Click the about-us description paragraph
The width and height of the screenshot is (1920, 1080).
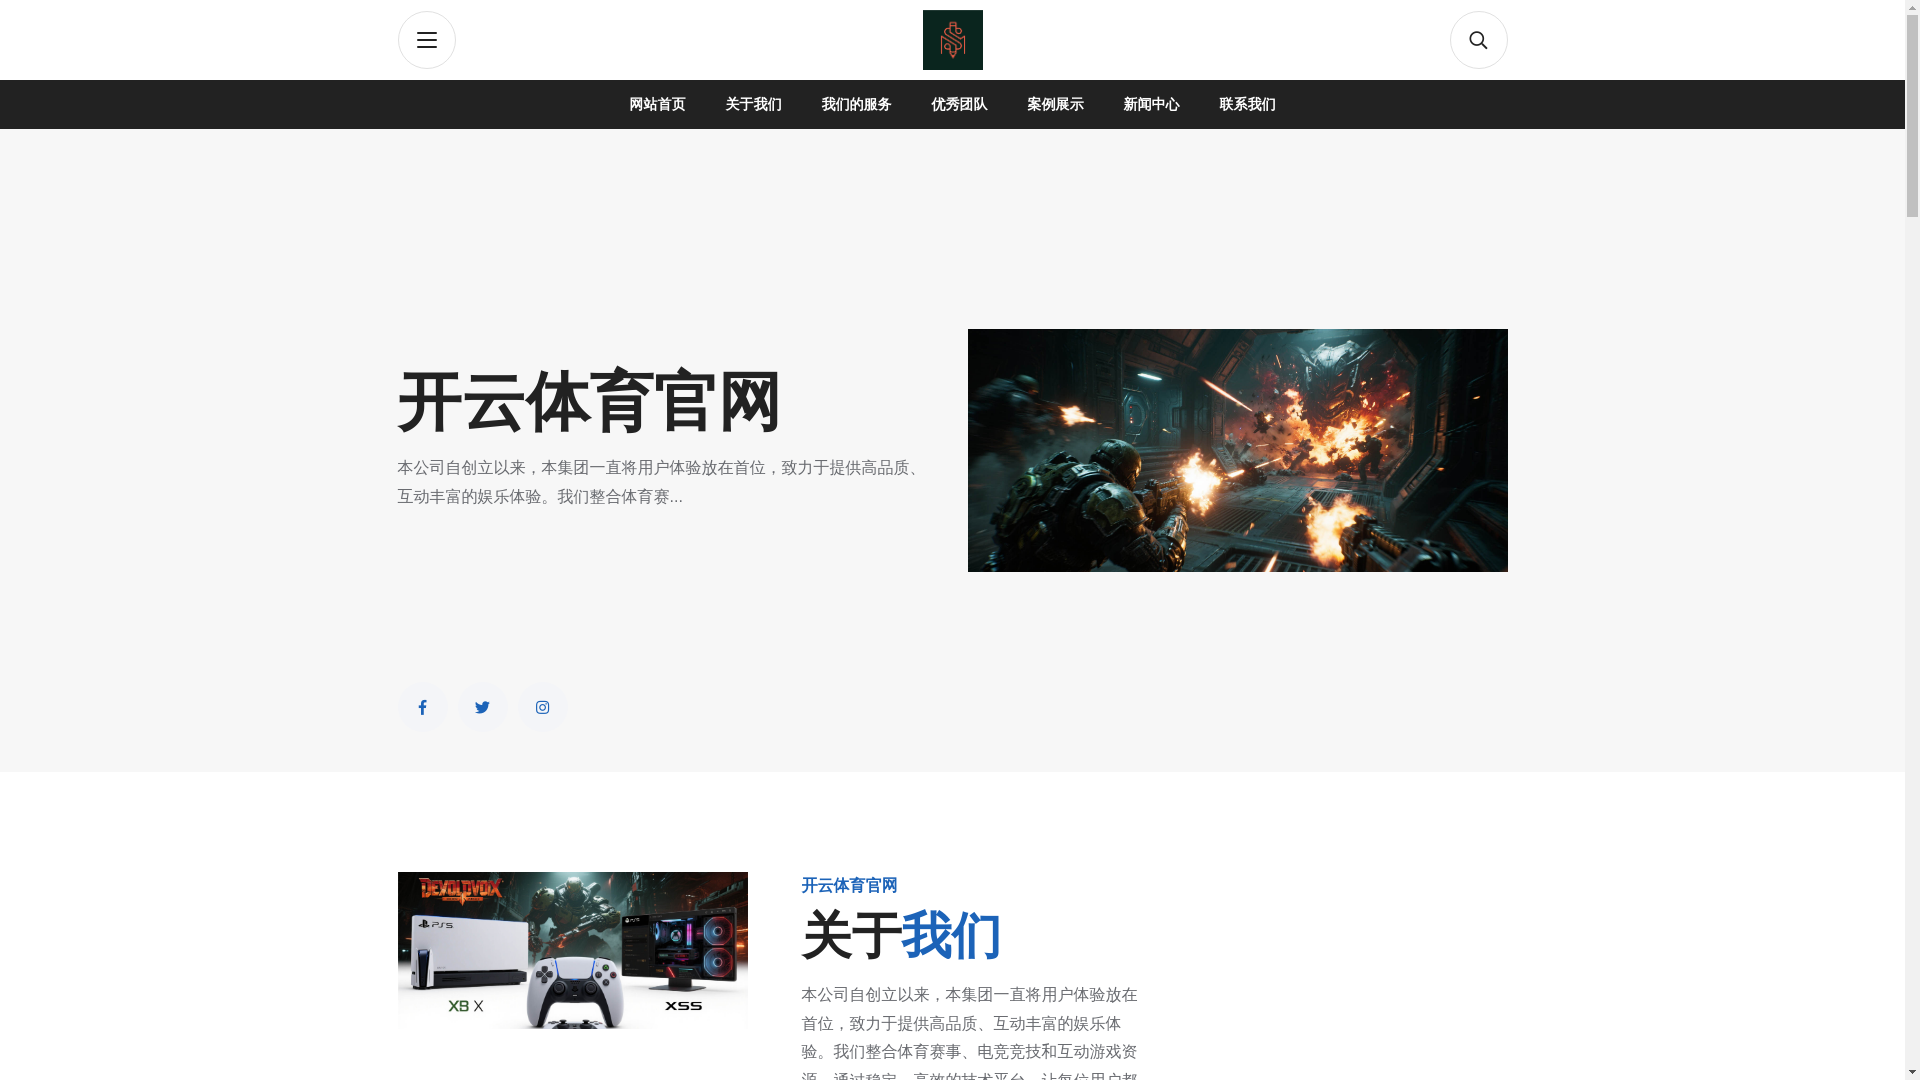click(969, 1032)
